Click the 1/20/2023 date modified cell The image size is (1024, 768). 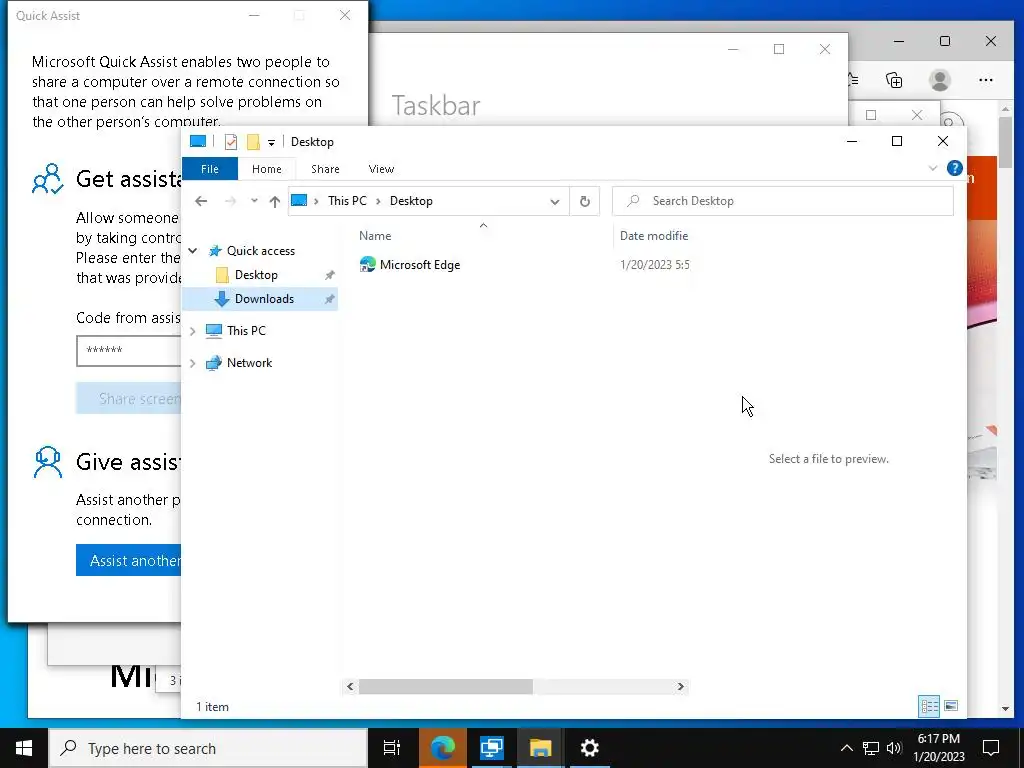pos(654,264)
